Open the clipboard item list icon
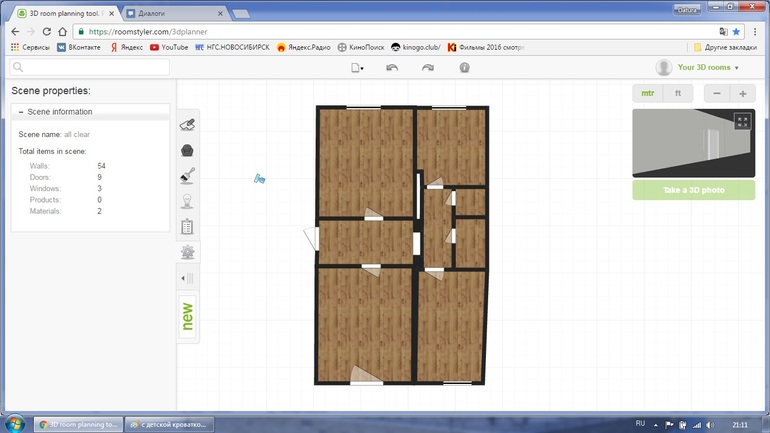Screen dimensions: 770x433 point(187,227)
